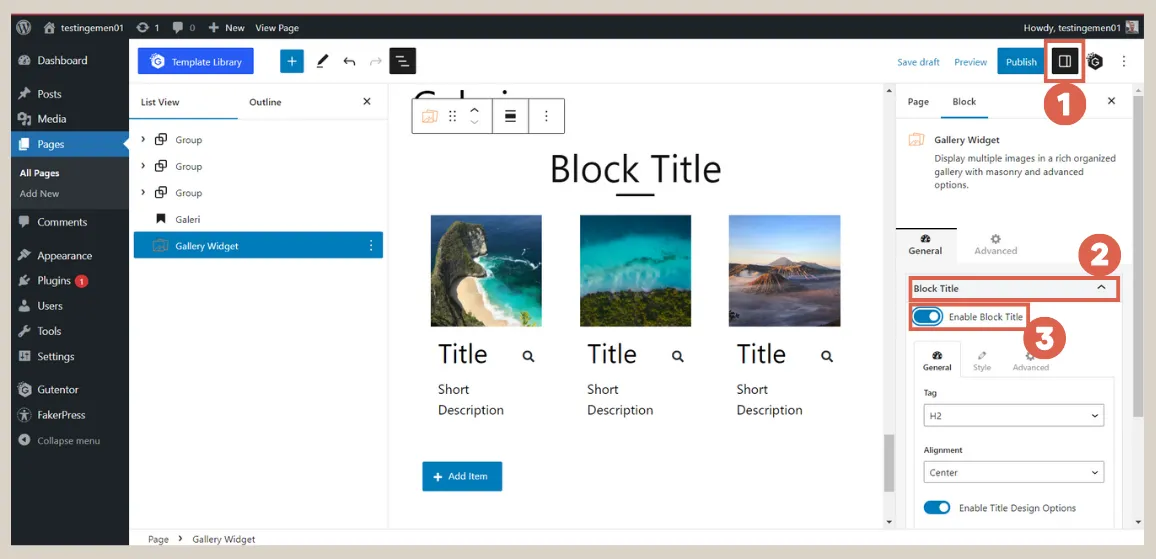The width and height of the screenshot is (1156, 559).
Task: Switch to the Outline tab
Action: coord(265,102)
